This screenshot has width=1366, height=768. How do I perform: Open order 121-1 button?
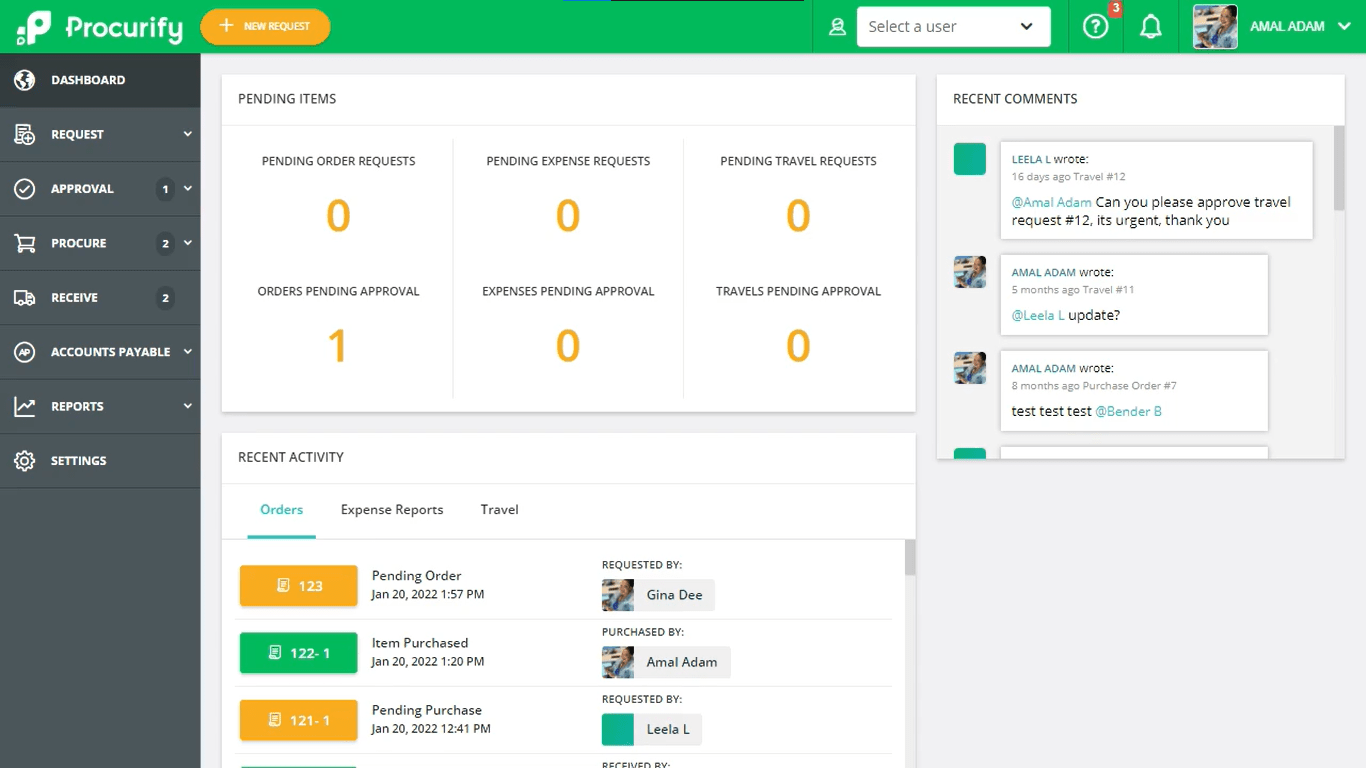tap(298, 720)
